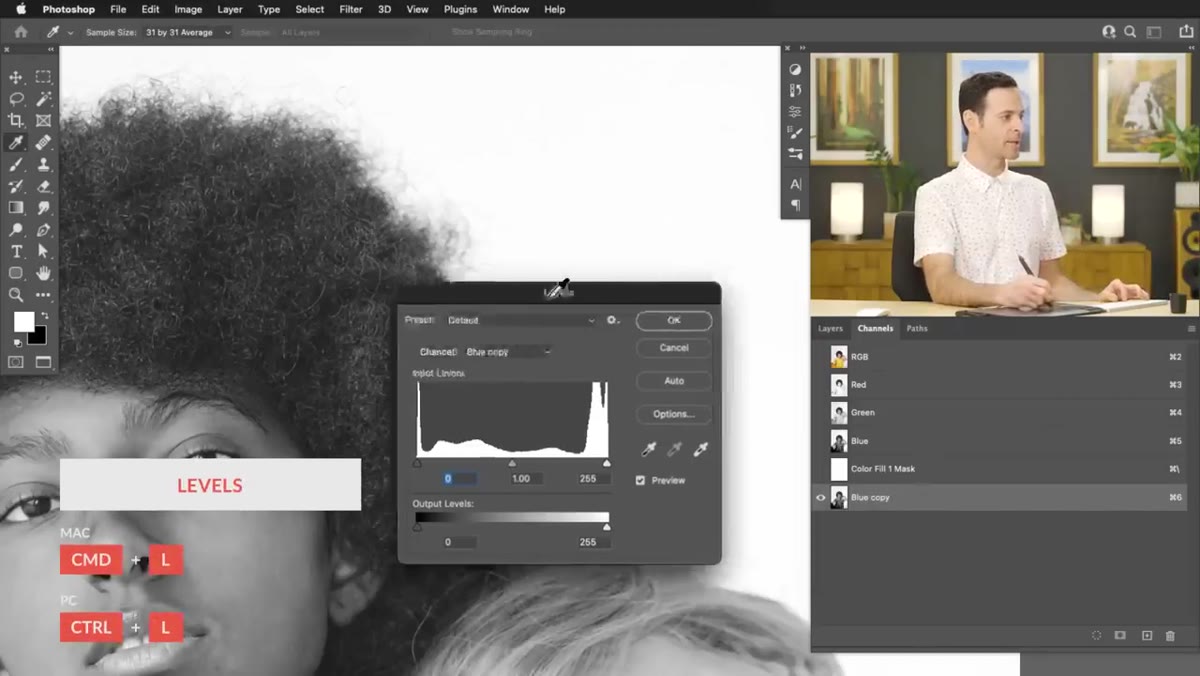Switch to the Layers tab
1200x676 pixels.
[831, 328]
